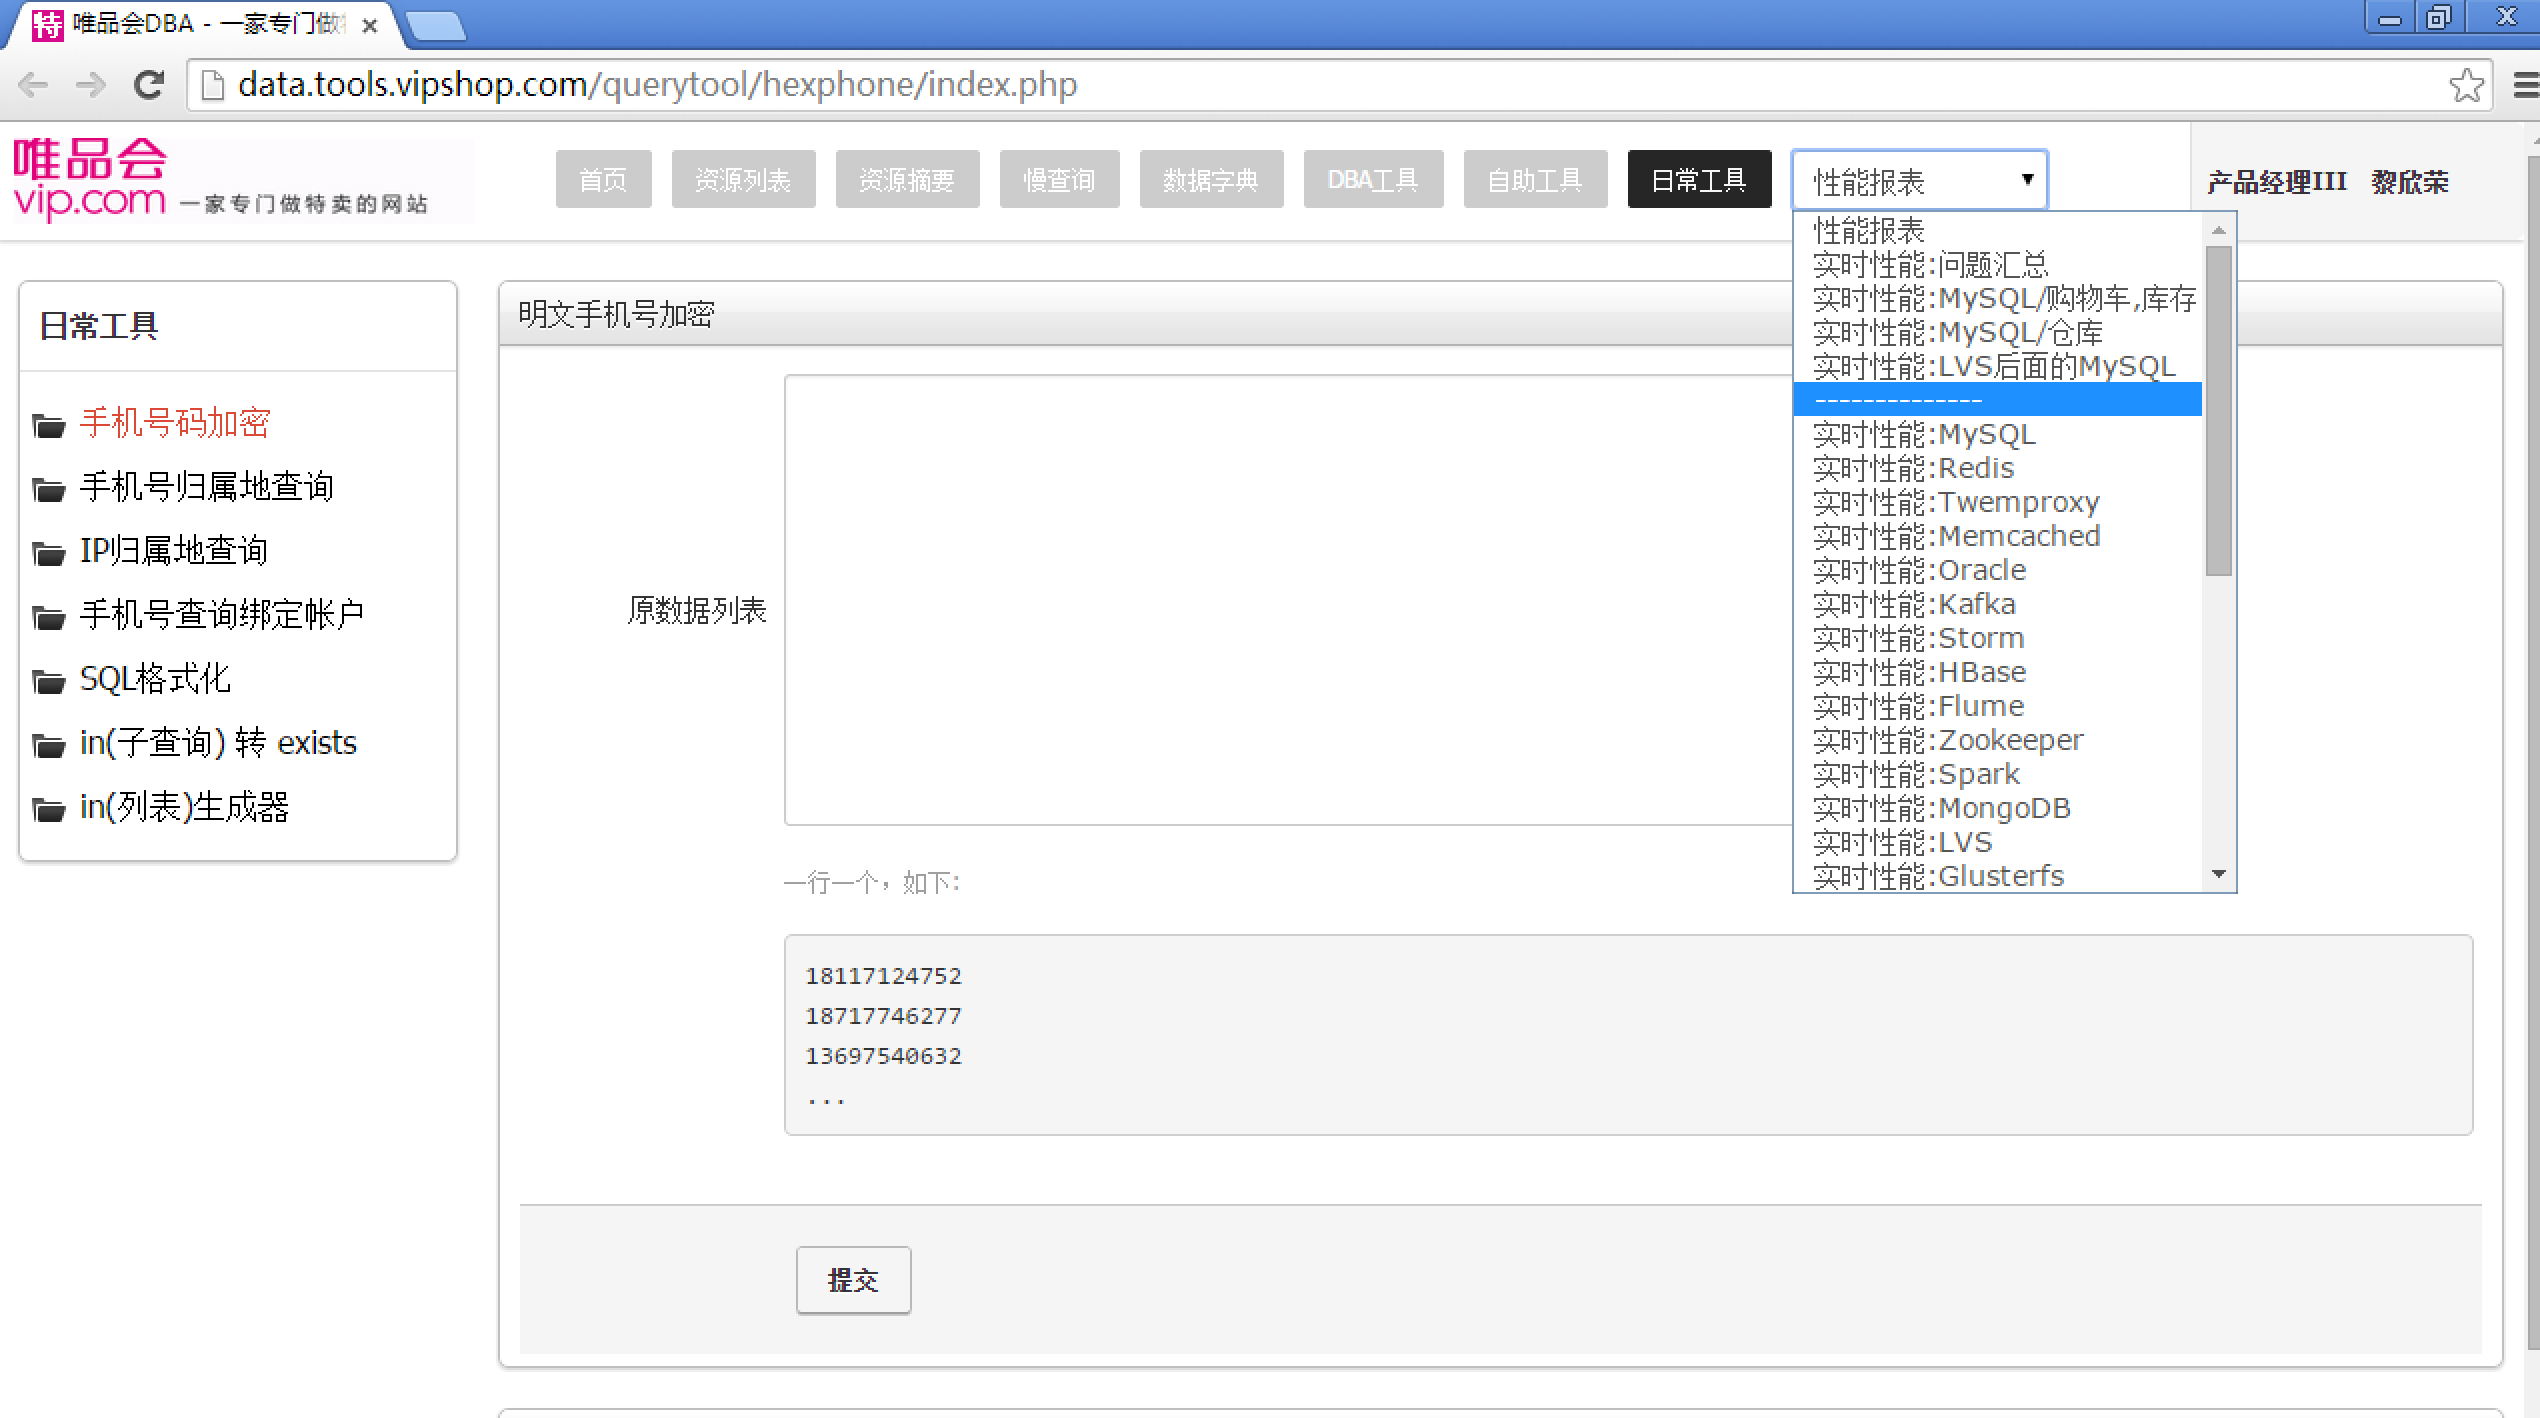Choose 实时性能:Memcached from the list
Screen dimensions: 2540x1418
click(x=1997, y=536)
